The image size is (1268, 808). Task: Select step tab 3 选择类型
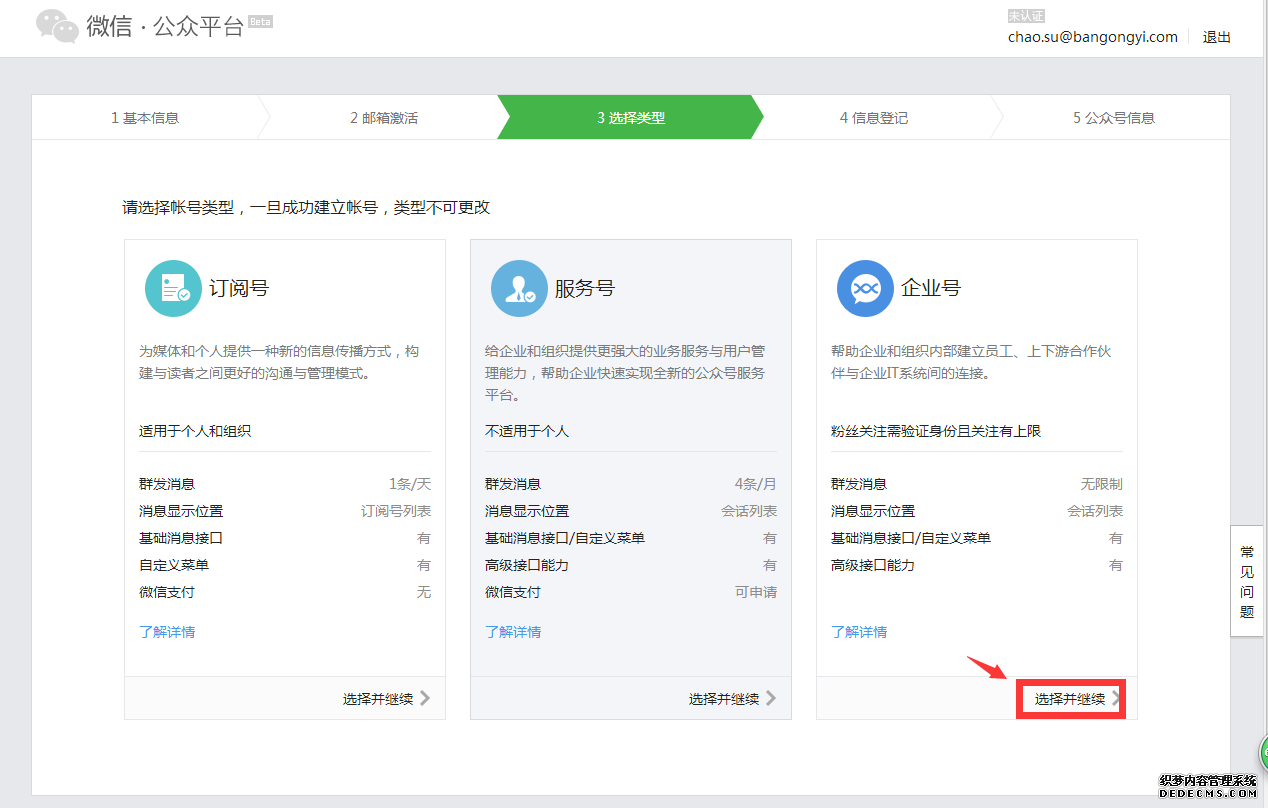point(631,117)
